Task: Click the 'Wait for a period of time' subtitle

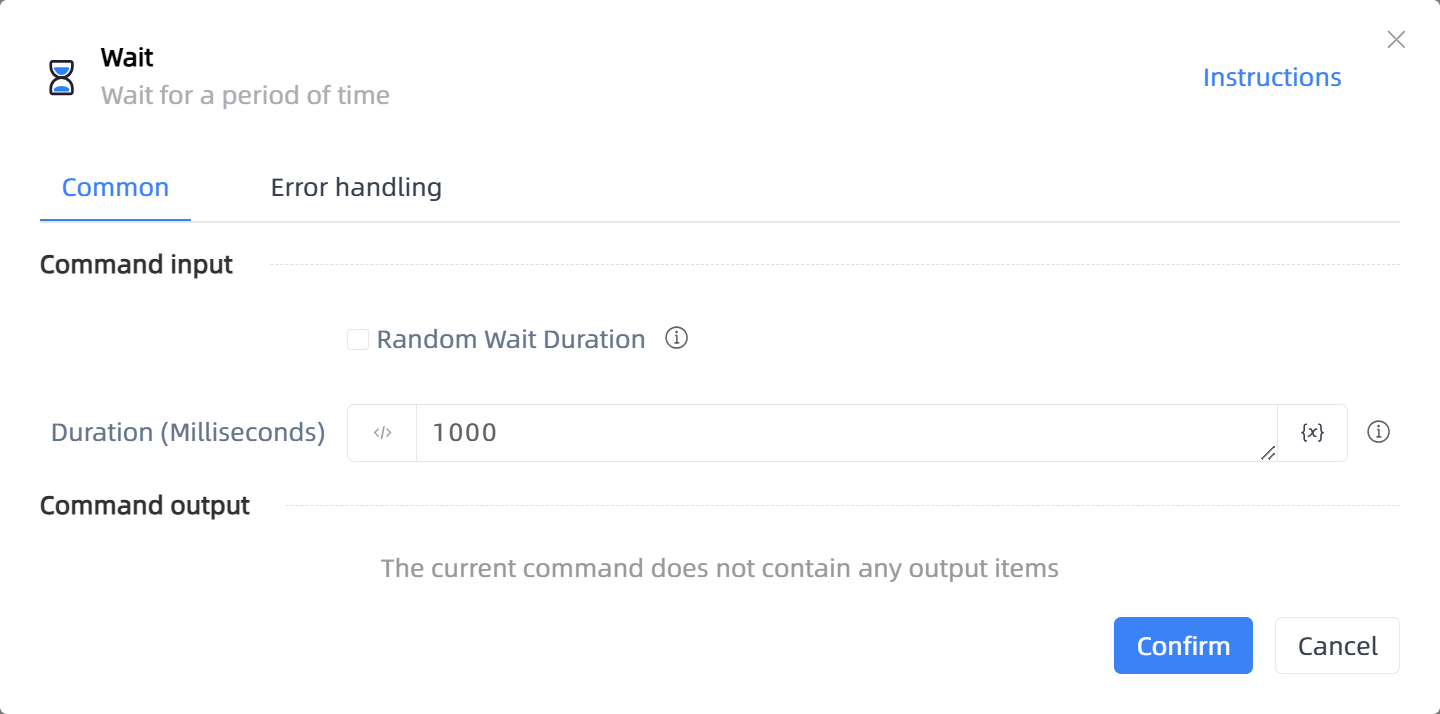Action: 245,96
